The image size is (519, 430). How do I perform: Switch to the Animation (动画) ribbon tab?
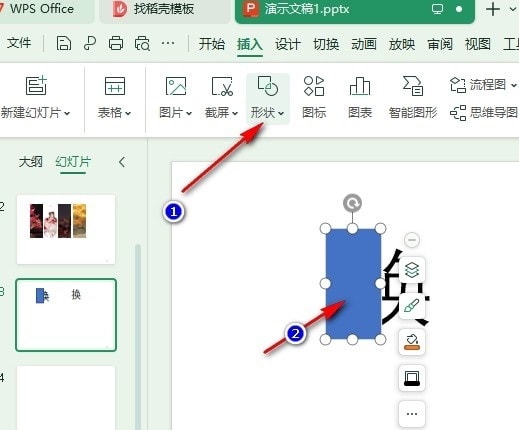click(364, 44)
